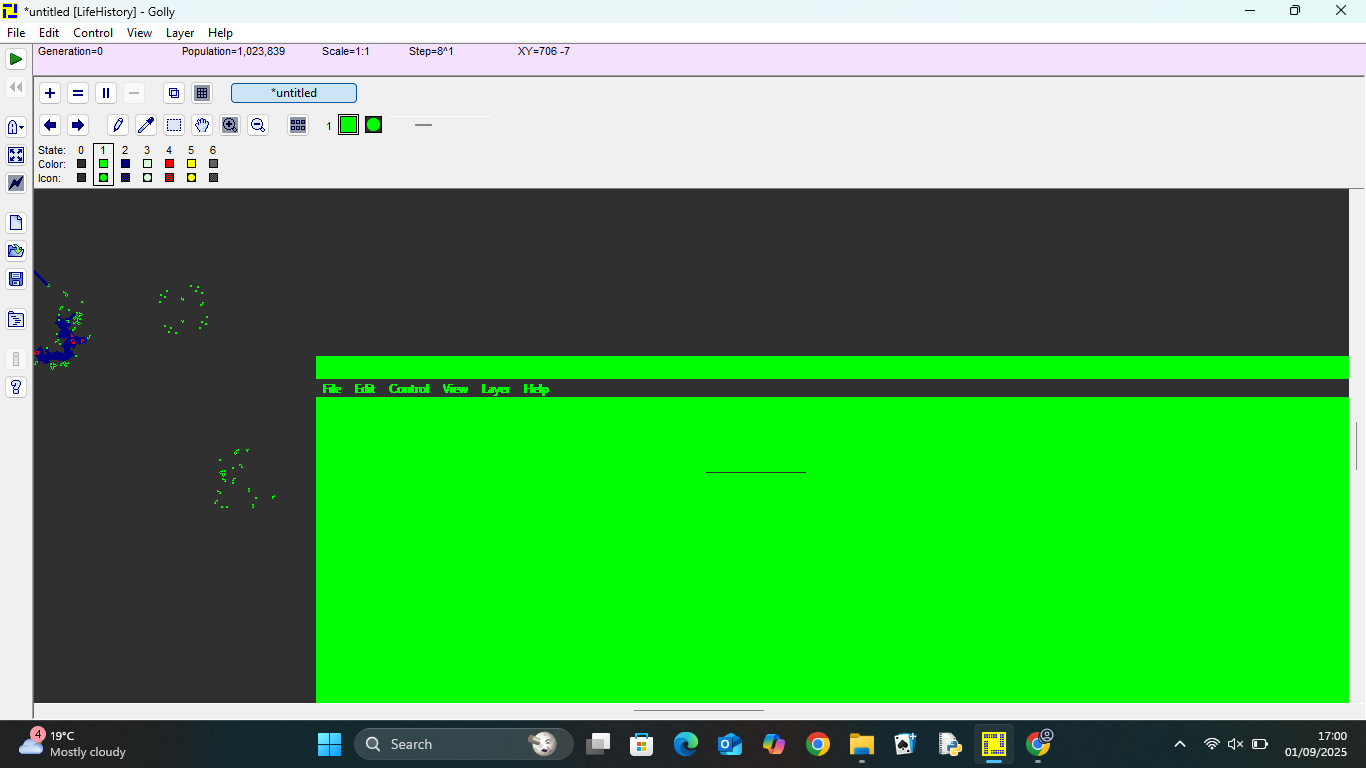Open the Layer menu
The width and height of the screenshot is (1366, 768).
pos(180,33)
